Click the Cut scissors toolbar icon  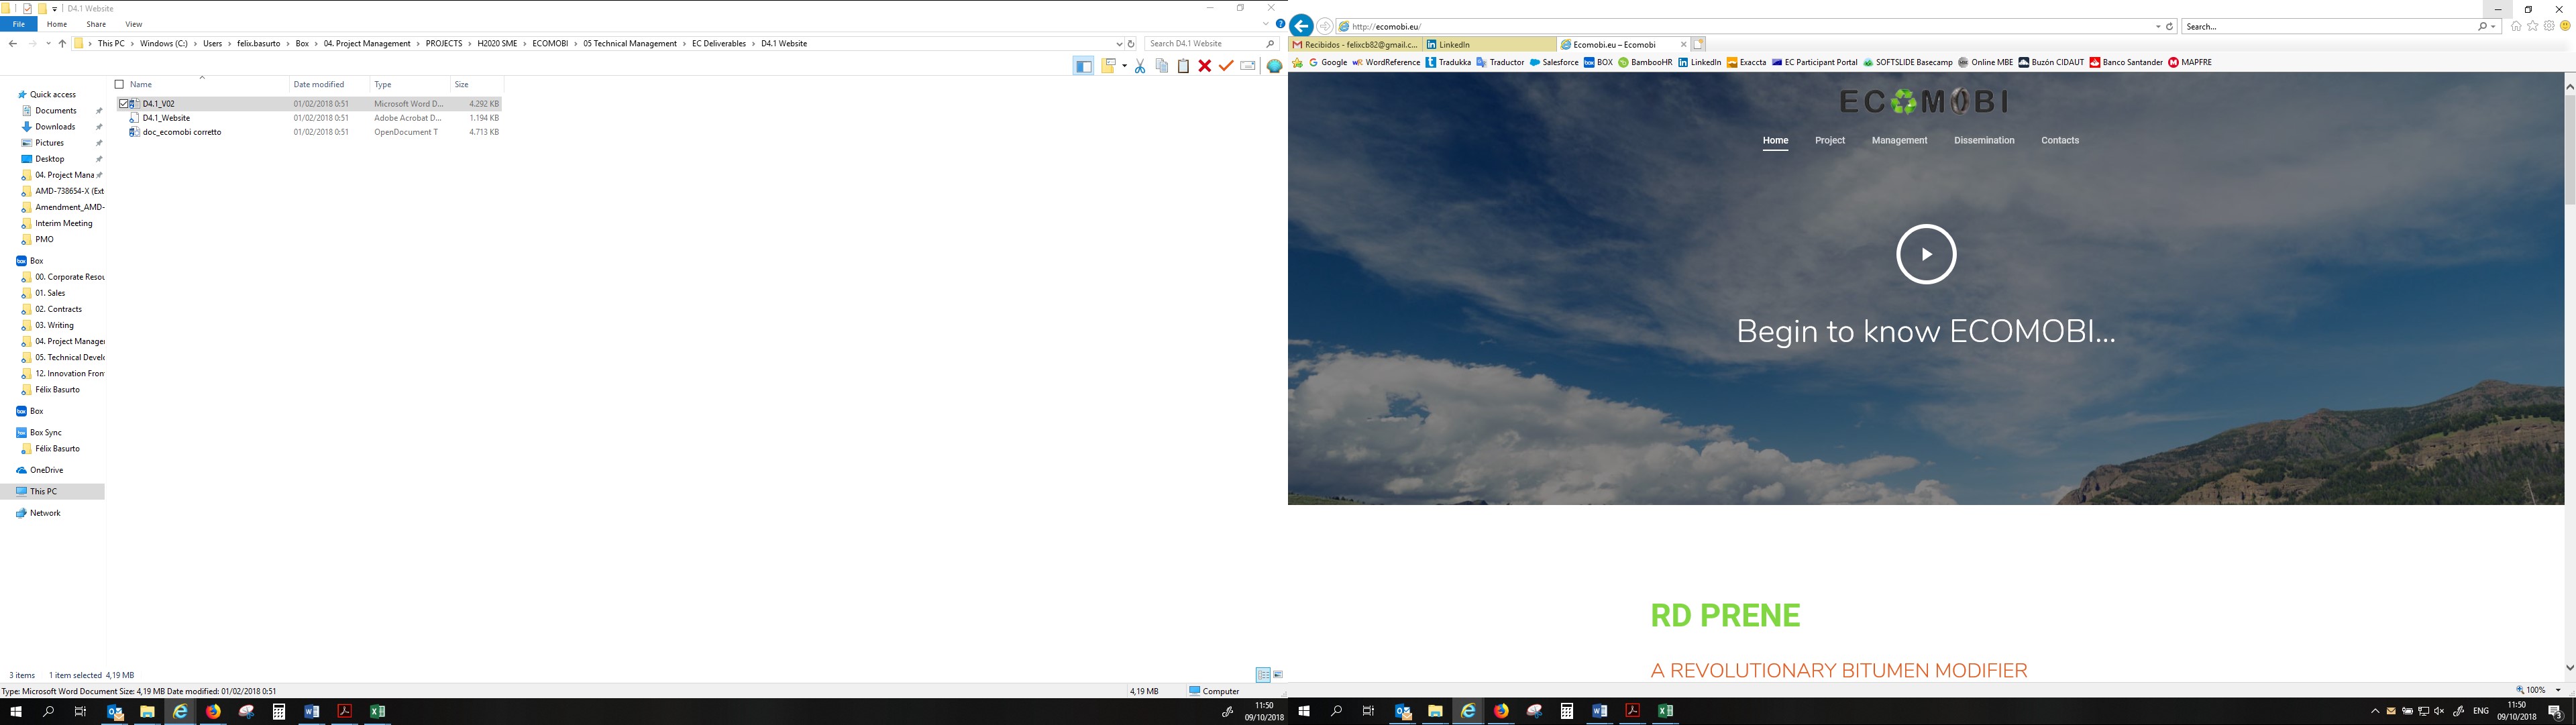1139,66
